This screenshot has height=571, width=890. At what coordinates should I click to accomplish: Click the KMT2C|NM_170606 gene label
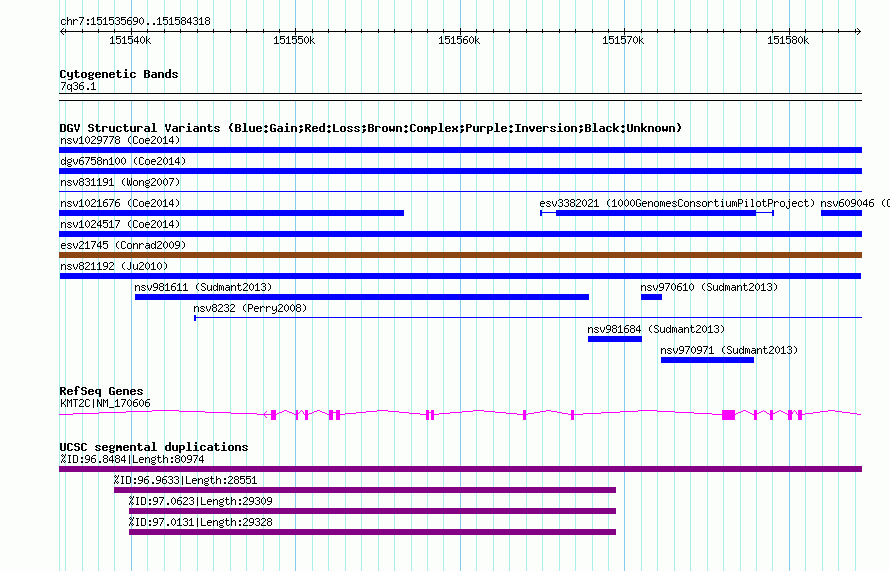click(105, 404)
